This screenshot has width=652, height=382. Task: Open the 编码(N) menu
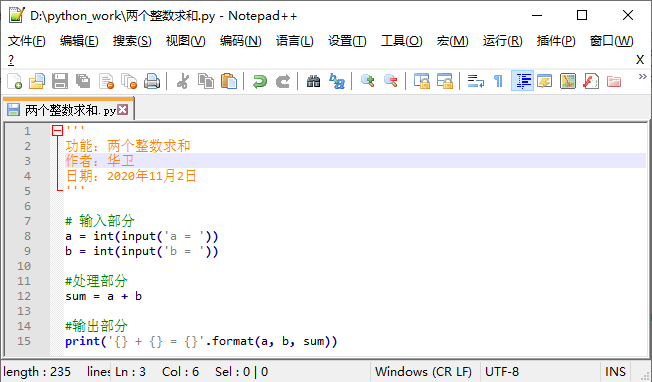pos(241,41)
